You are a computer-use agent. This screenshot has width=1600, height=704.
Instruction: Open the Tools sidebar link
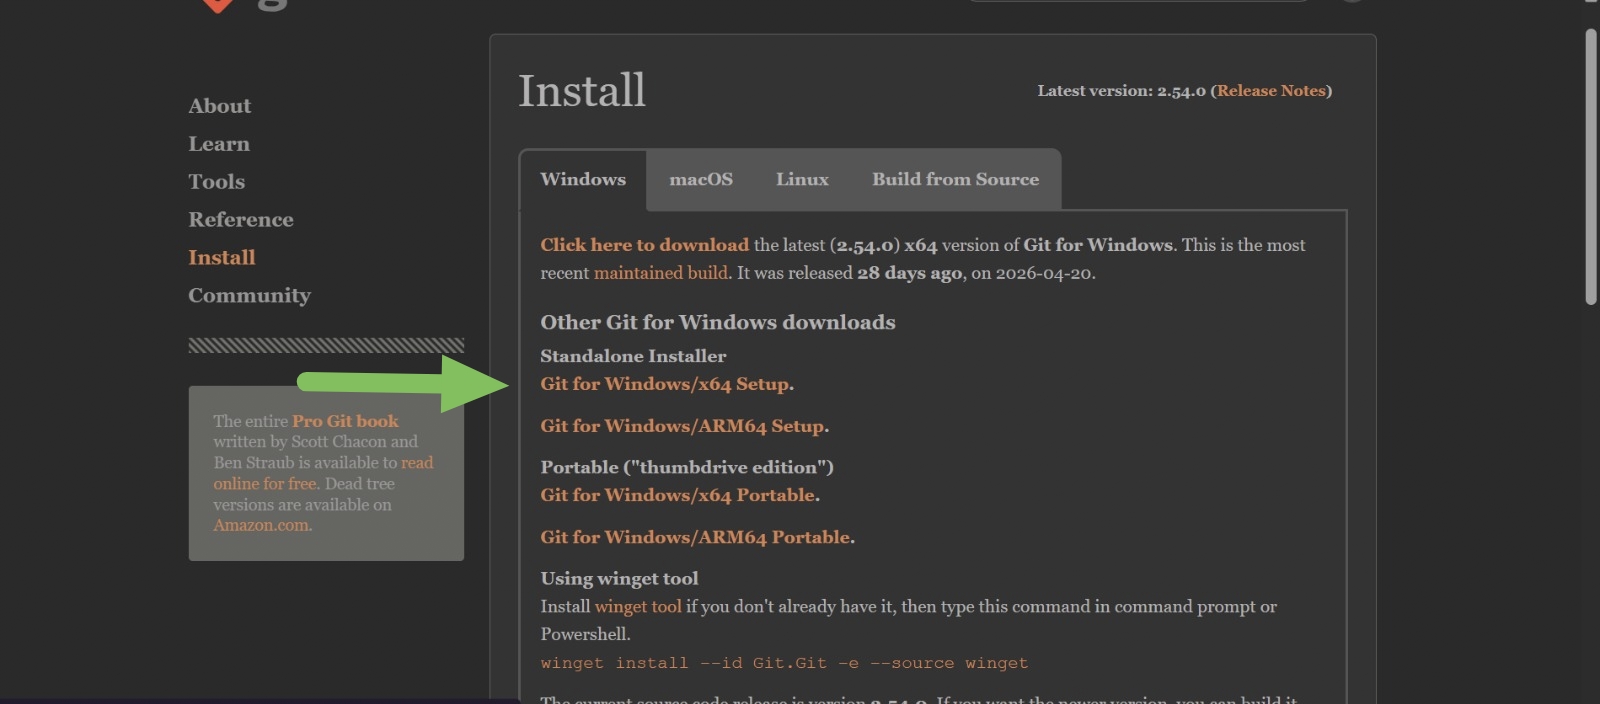[x=216, y=182]
